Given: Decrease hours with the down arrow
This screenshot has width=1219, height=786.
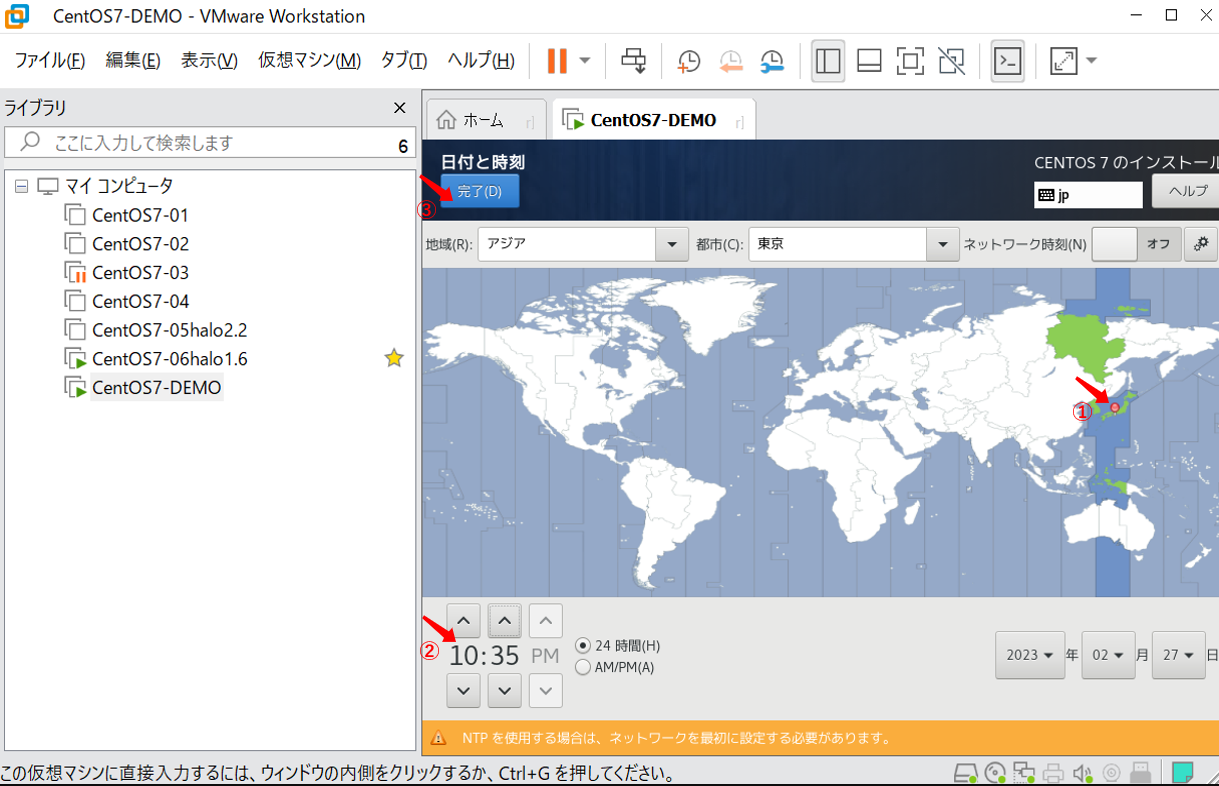Looking at the screenshot, I should 463,690.
